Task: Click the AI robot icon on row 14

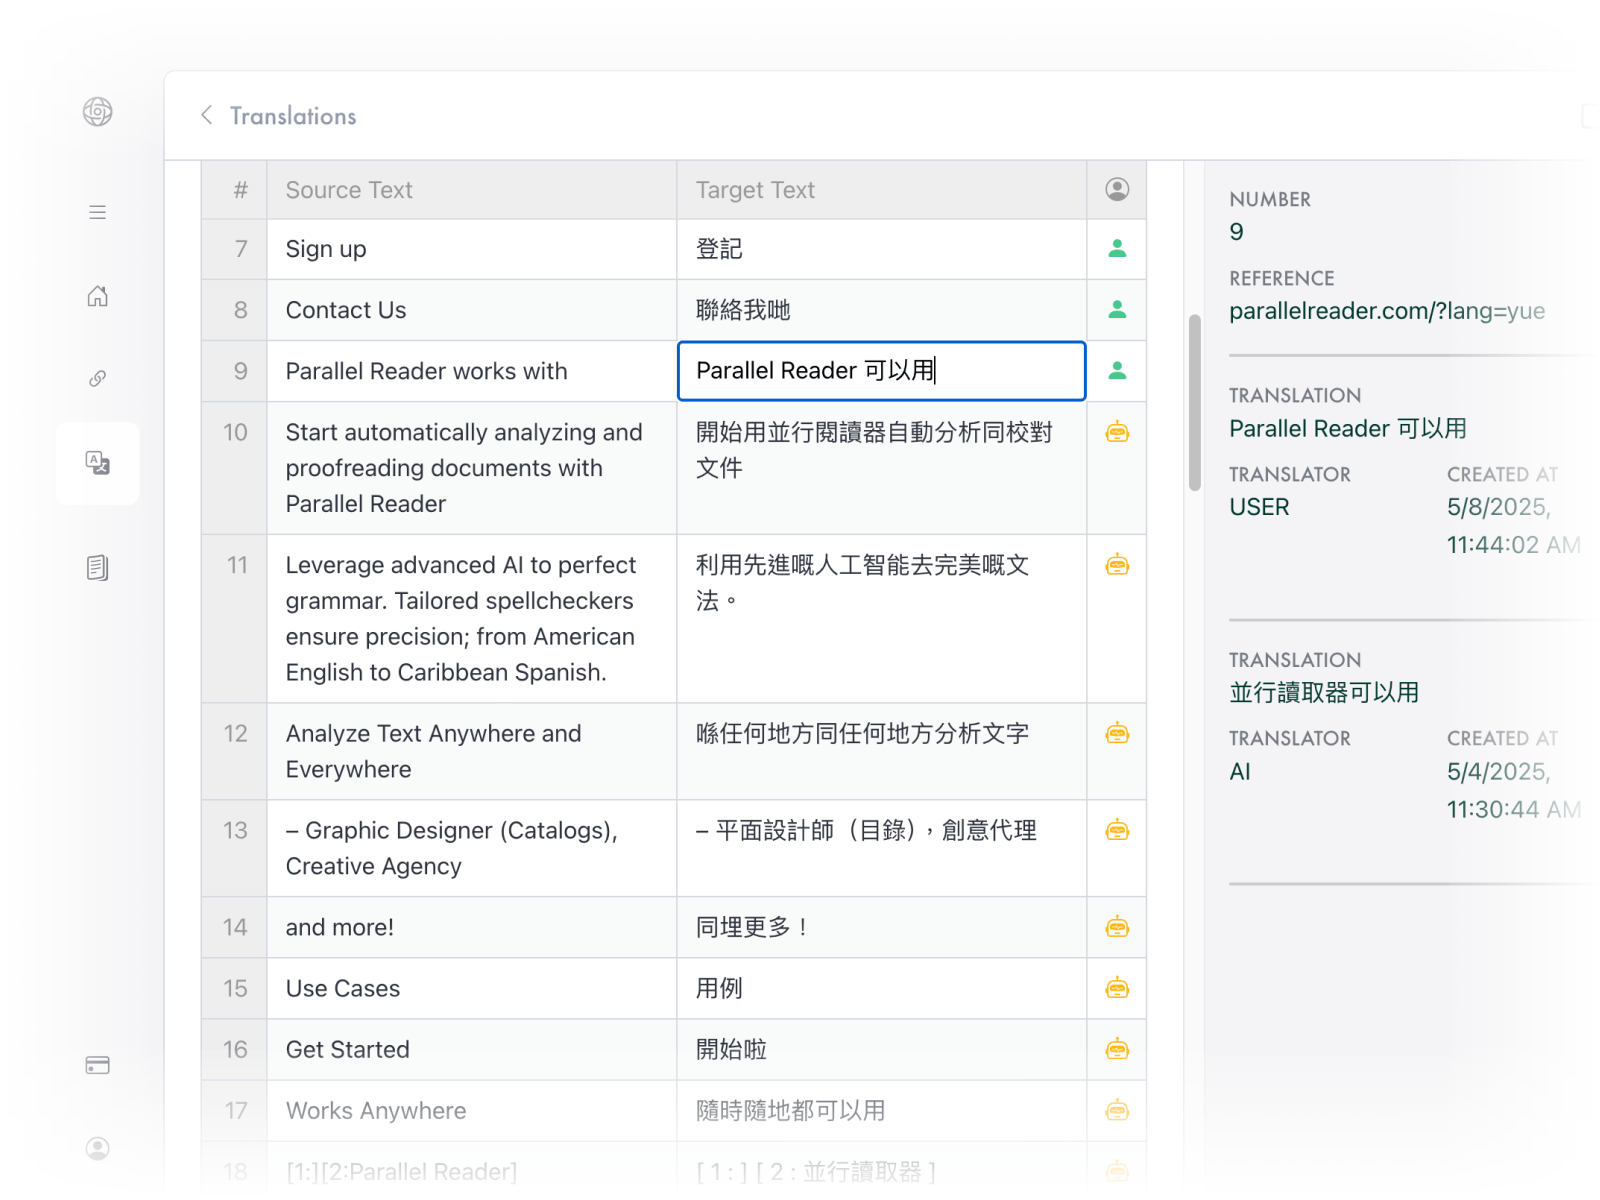Action: pos(1117,927)
